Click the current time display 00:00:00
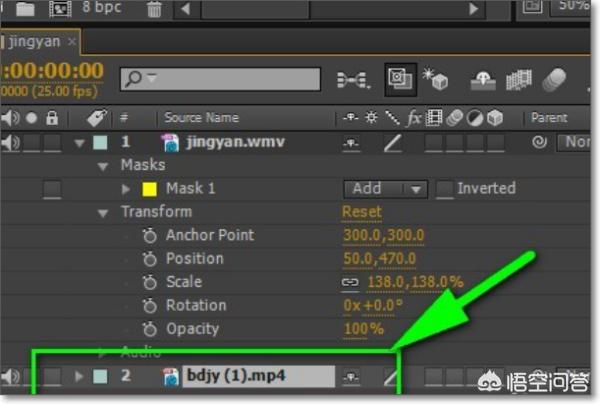Viewport: 600px width, 404px height. point(52,71)
